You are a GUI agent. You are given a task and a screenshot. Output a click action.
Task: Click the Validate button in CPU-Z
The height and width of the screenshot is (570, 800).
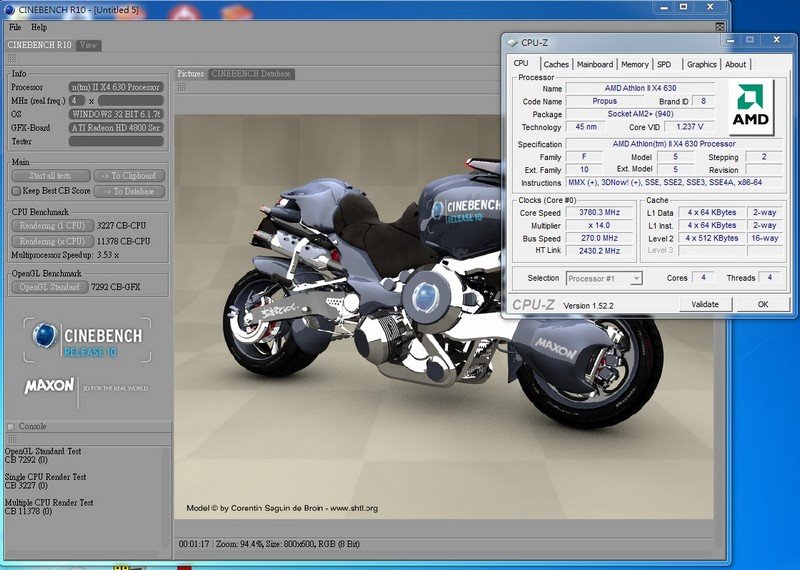tap(706, 304)
